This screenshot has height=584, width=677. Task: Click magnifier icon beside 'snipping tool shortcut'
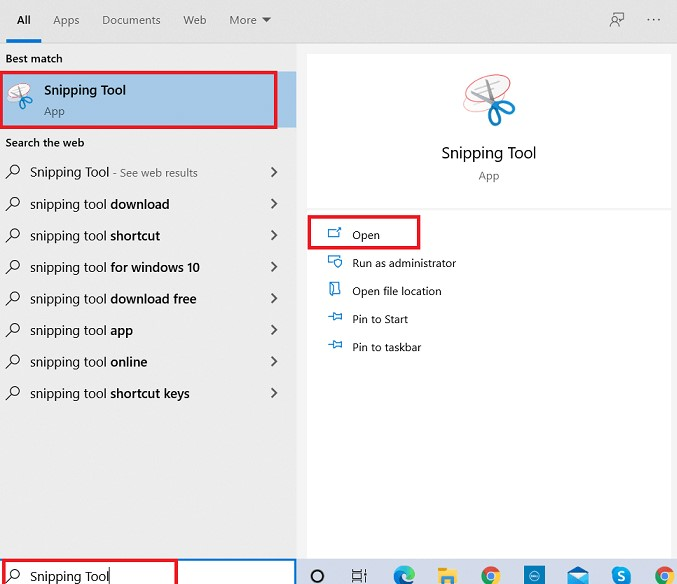(13, 236)
